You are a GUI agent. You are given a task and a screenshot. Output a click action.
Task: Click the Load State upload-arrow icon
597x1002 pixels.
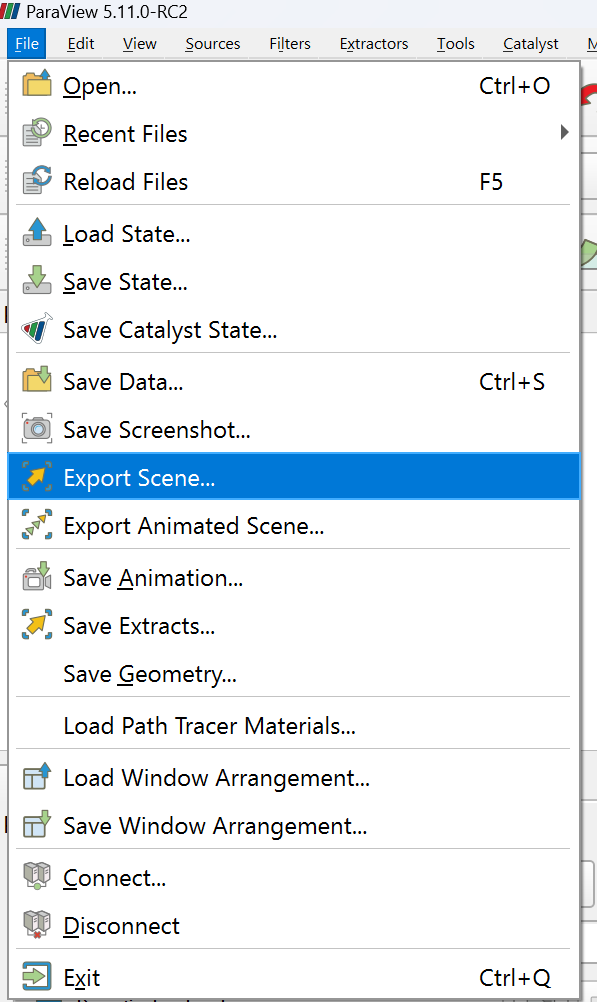pos(36,232)
